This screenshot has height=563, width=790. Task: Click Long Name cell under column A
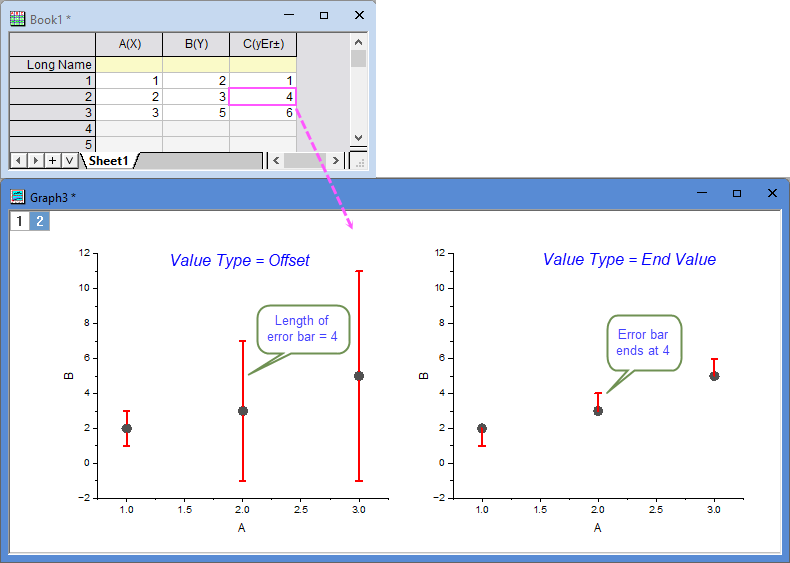click(128, 65)
